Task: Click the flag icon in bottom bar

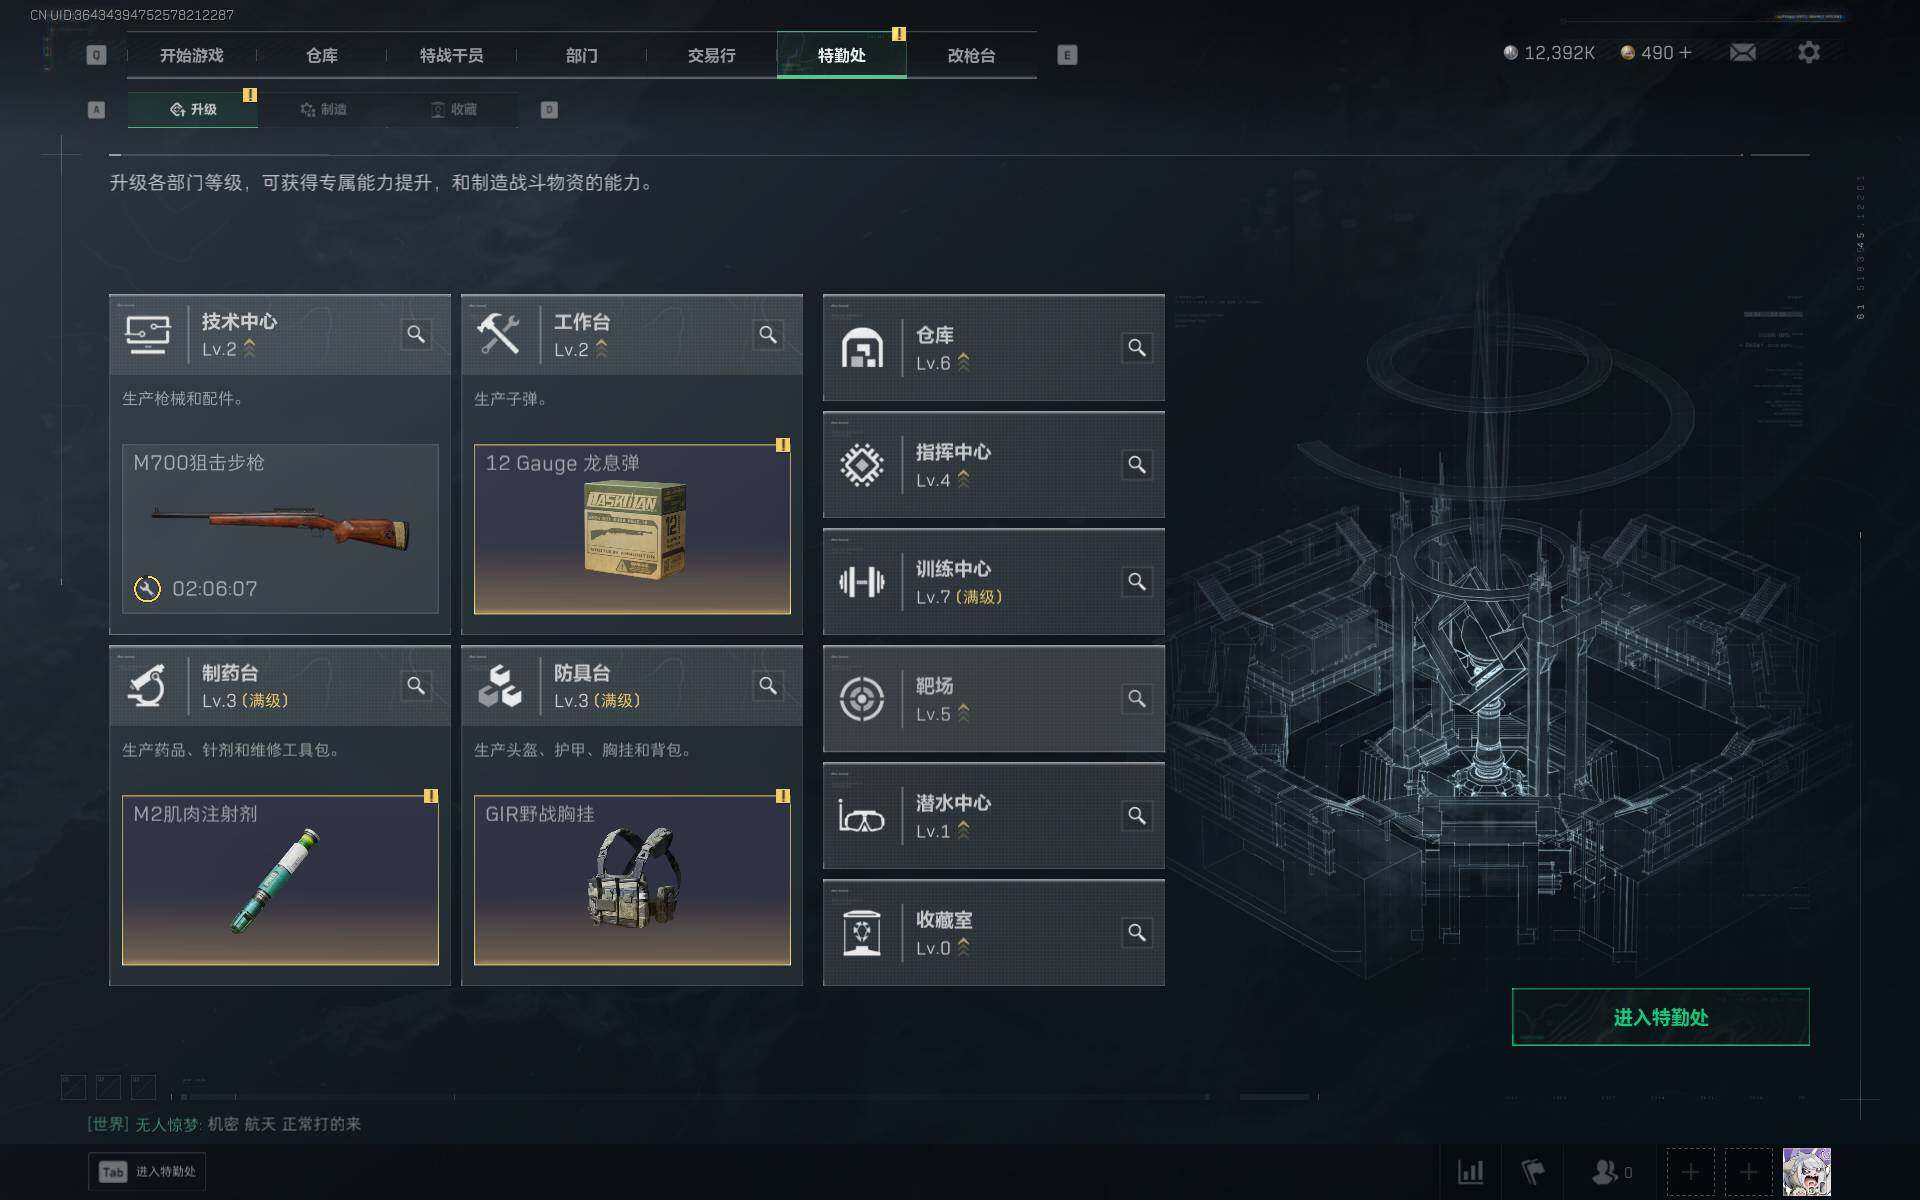Action: coord(1533,1171)
